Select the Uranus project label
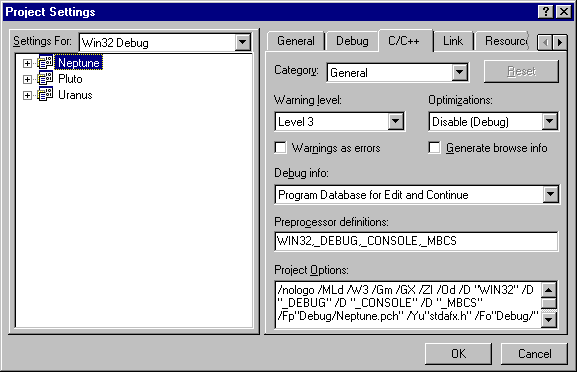This screenshot has height=372, width=577. (x=75, y=95)
